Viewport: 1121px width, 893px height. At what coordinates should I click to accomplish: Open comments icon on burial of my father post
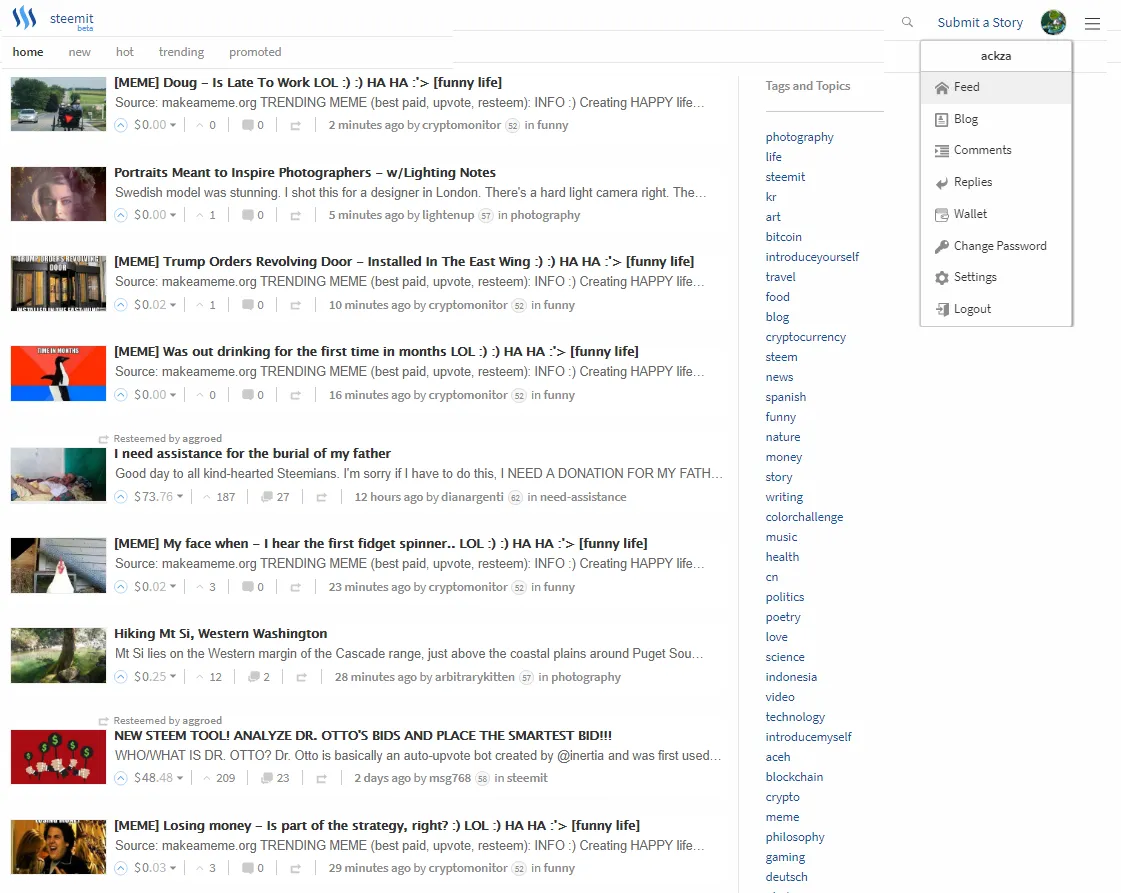click(267, 497)
